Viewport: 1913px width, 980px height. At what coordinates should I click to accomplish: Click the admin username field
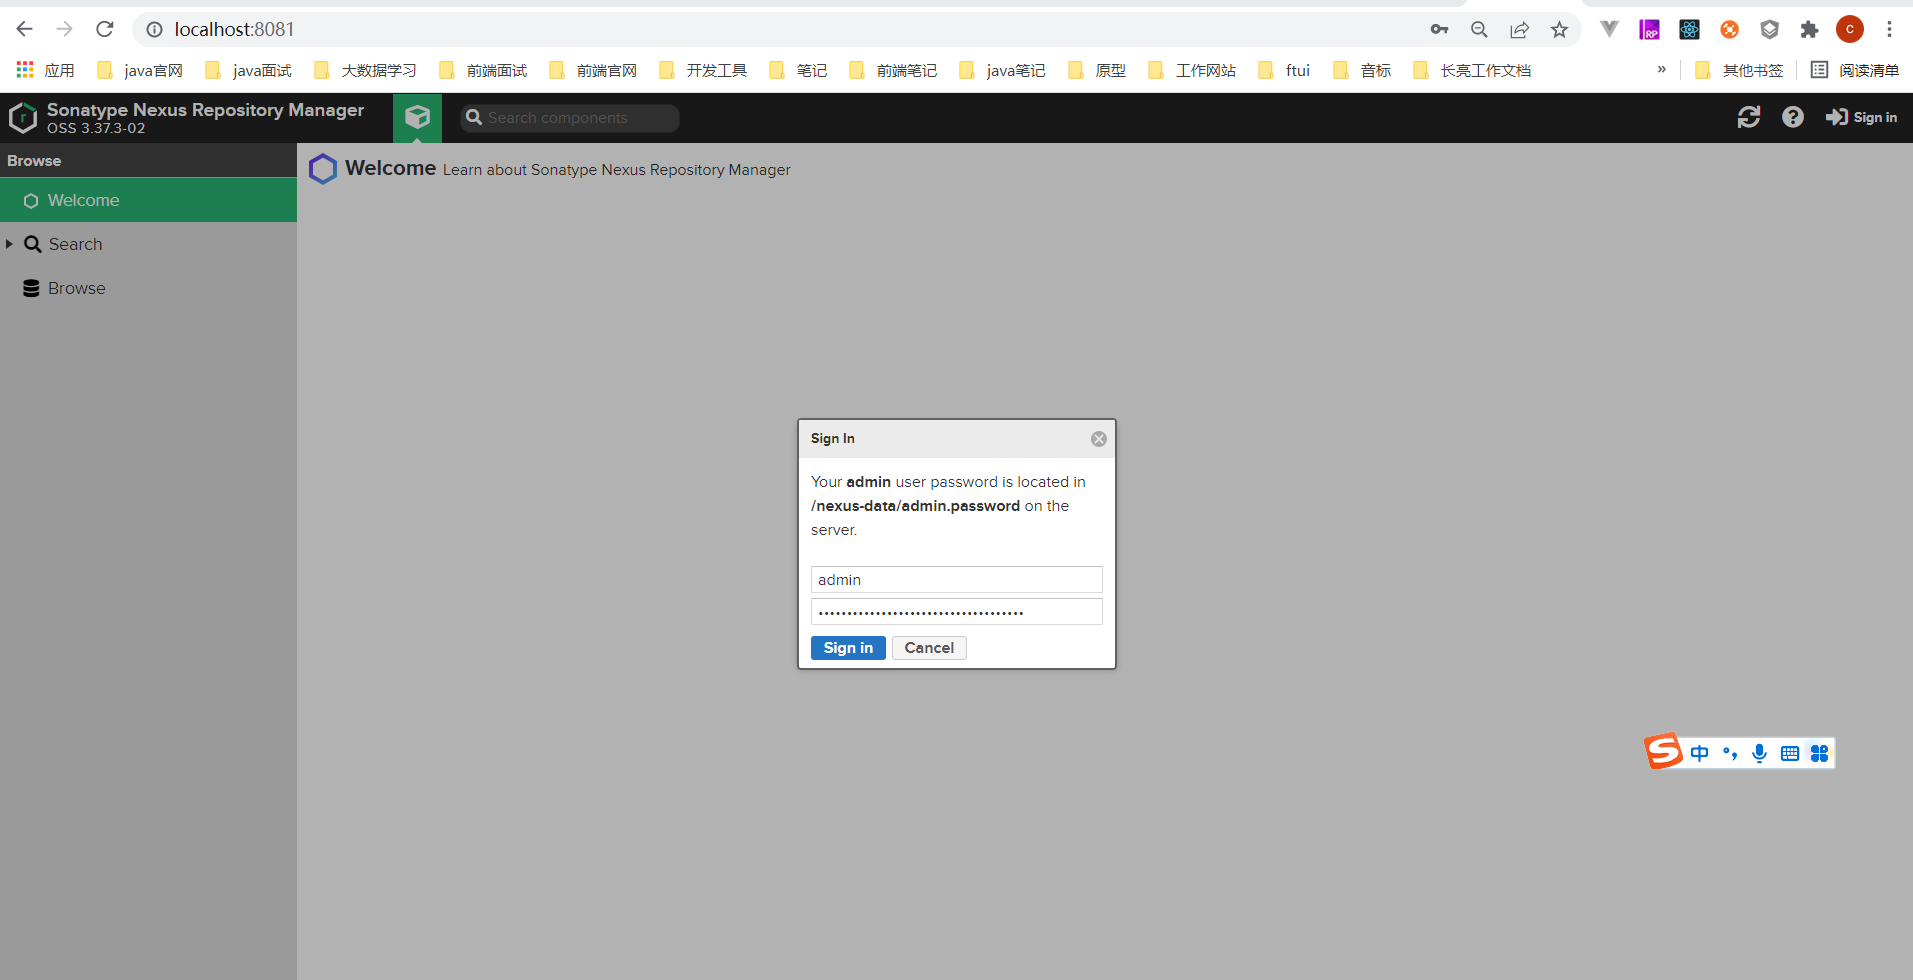pyautogui.click(x=957, y=580)
